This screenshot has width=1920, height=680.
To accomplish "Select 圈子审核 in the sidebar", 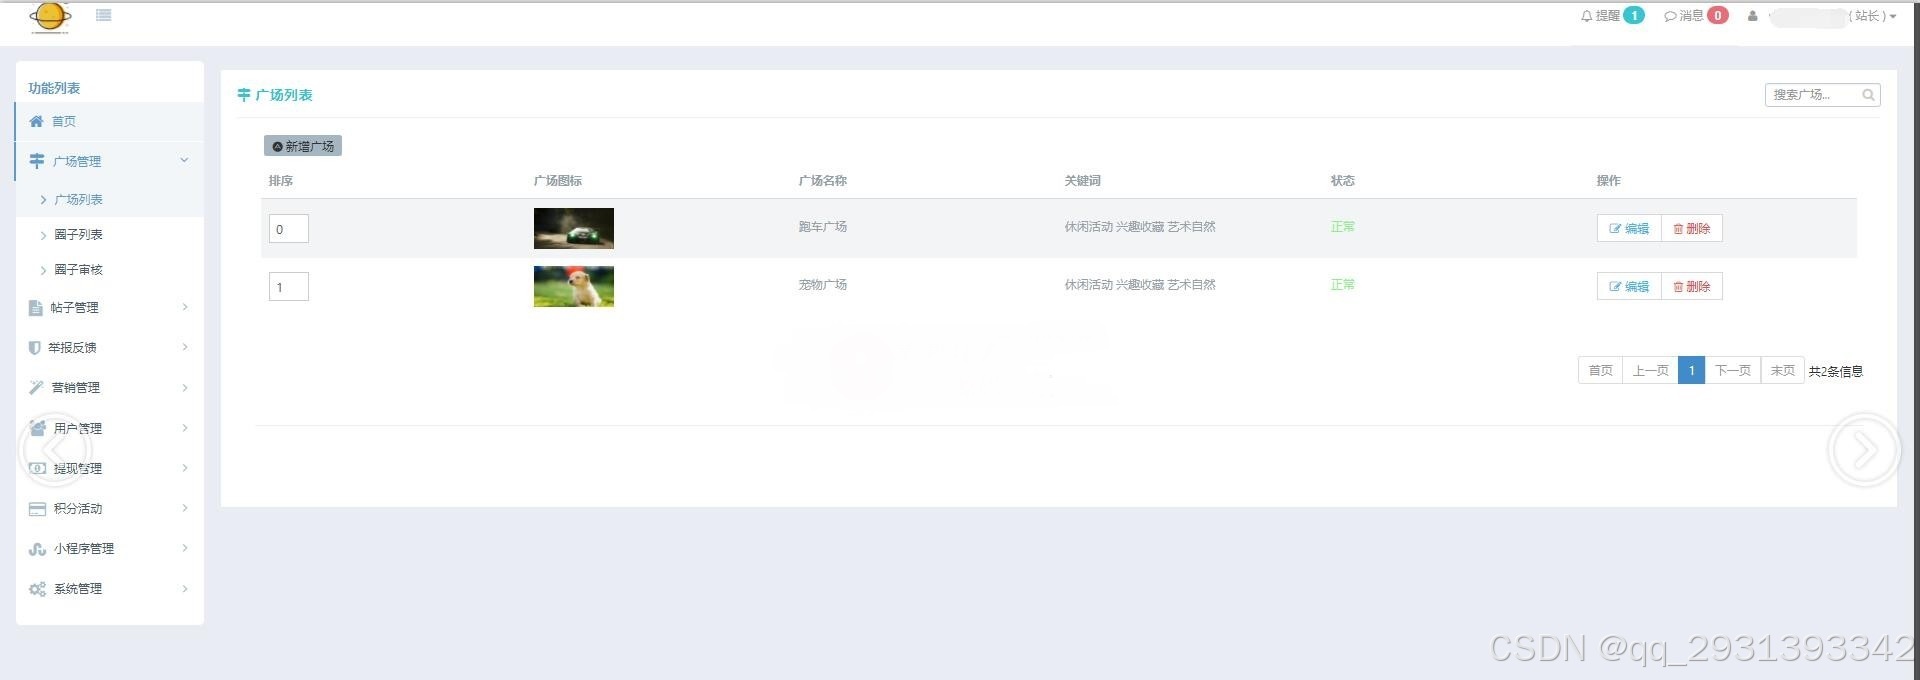I will (78, 270).
